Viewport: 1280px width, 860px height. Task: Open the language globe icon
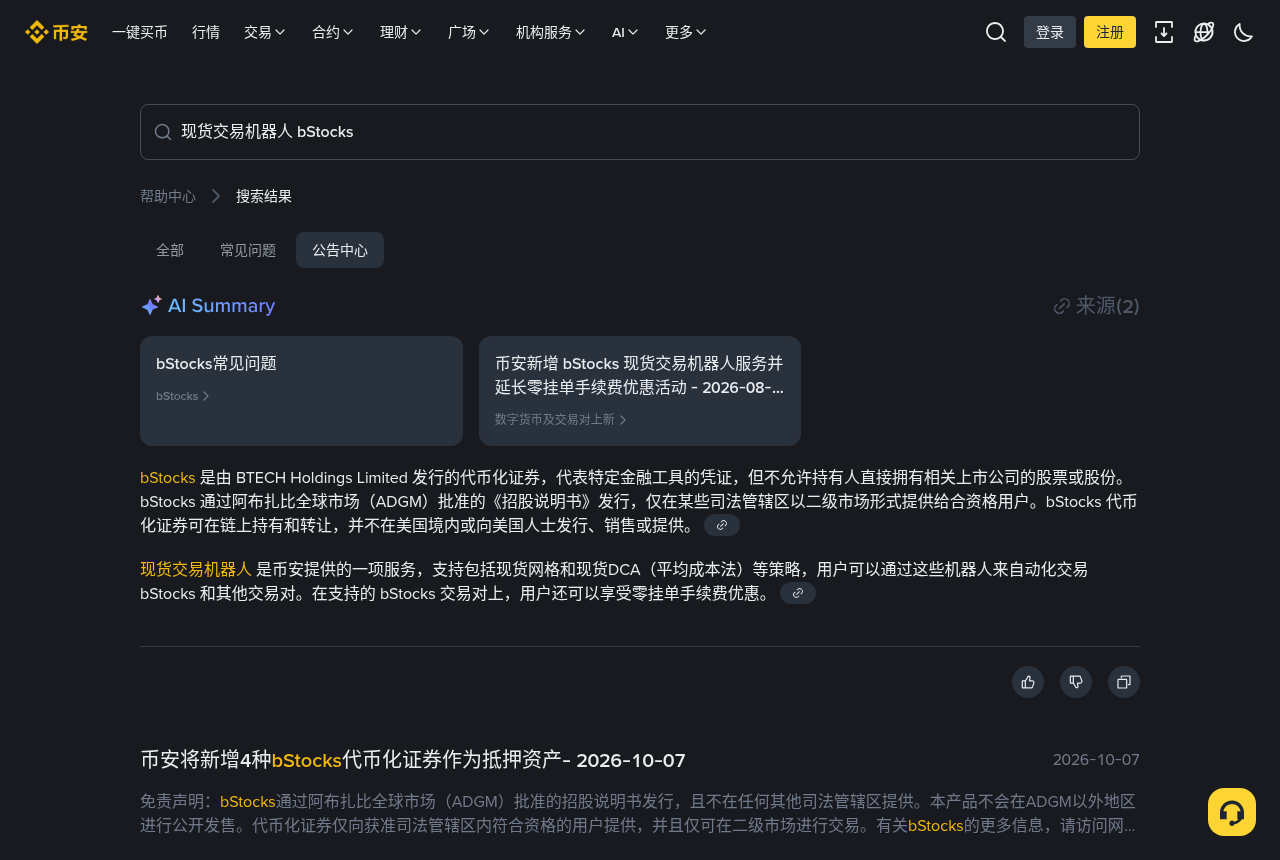[x=1204, y=32]
